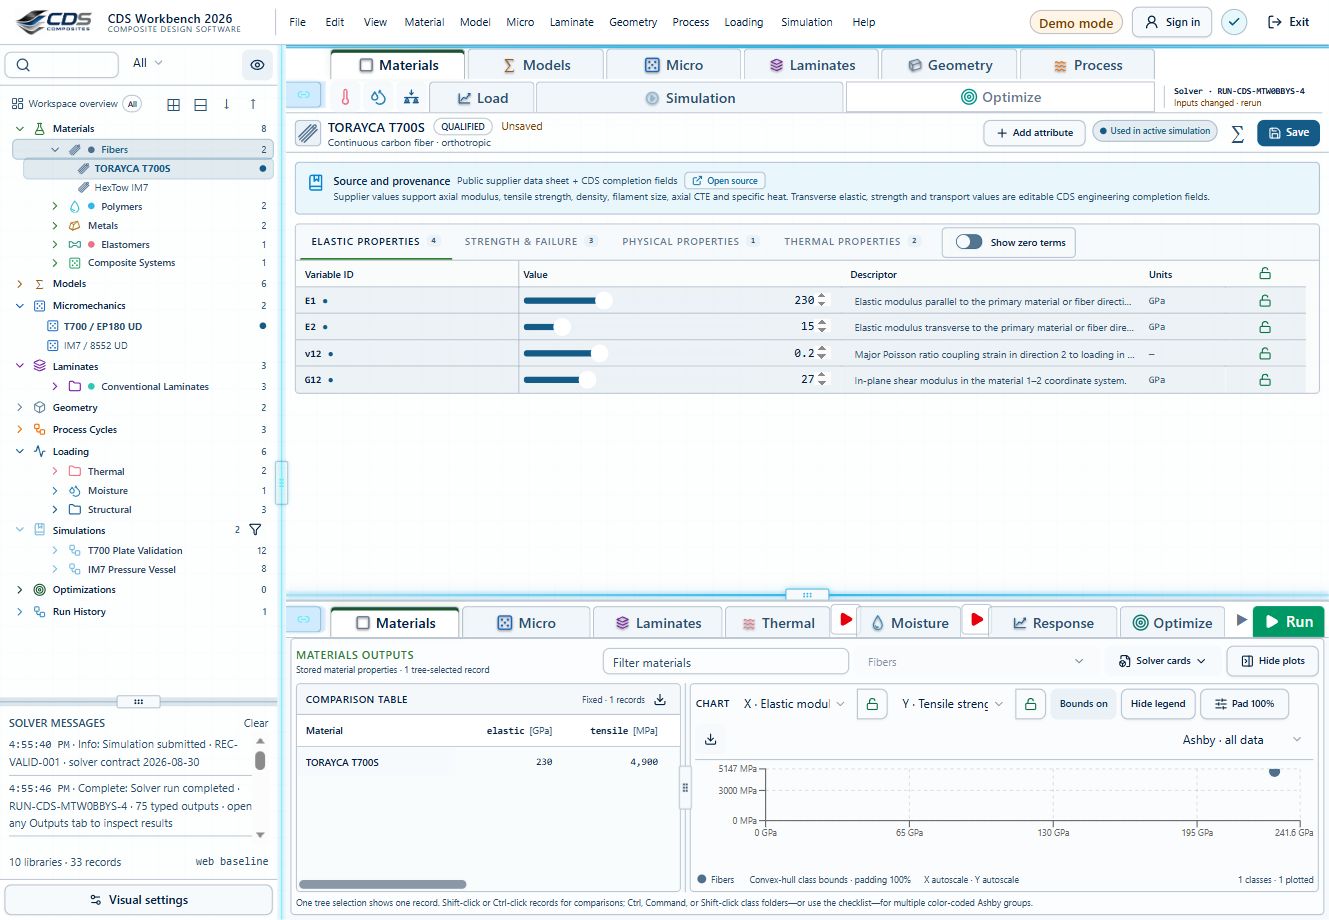Toggle the X axis lock button

point(872,704)
